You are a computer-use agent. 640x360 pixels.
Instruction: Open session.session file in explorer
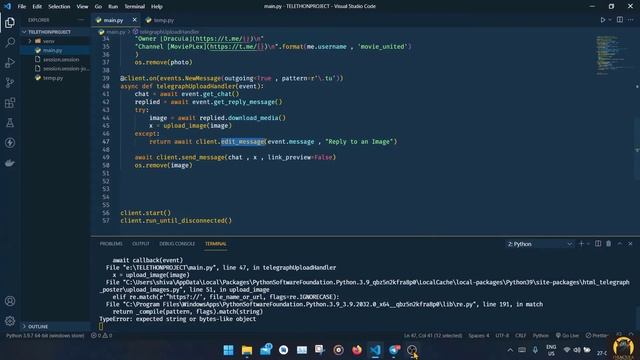click(x=55, y=60)
